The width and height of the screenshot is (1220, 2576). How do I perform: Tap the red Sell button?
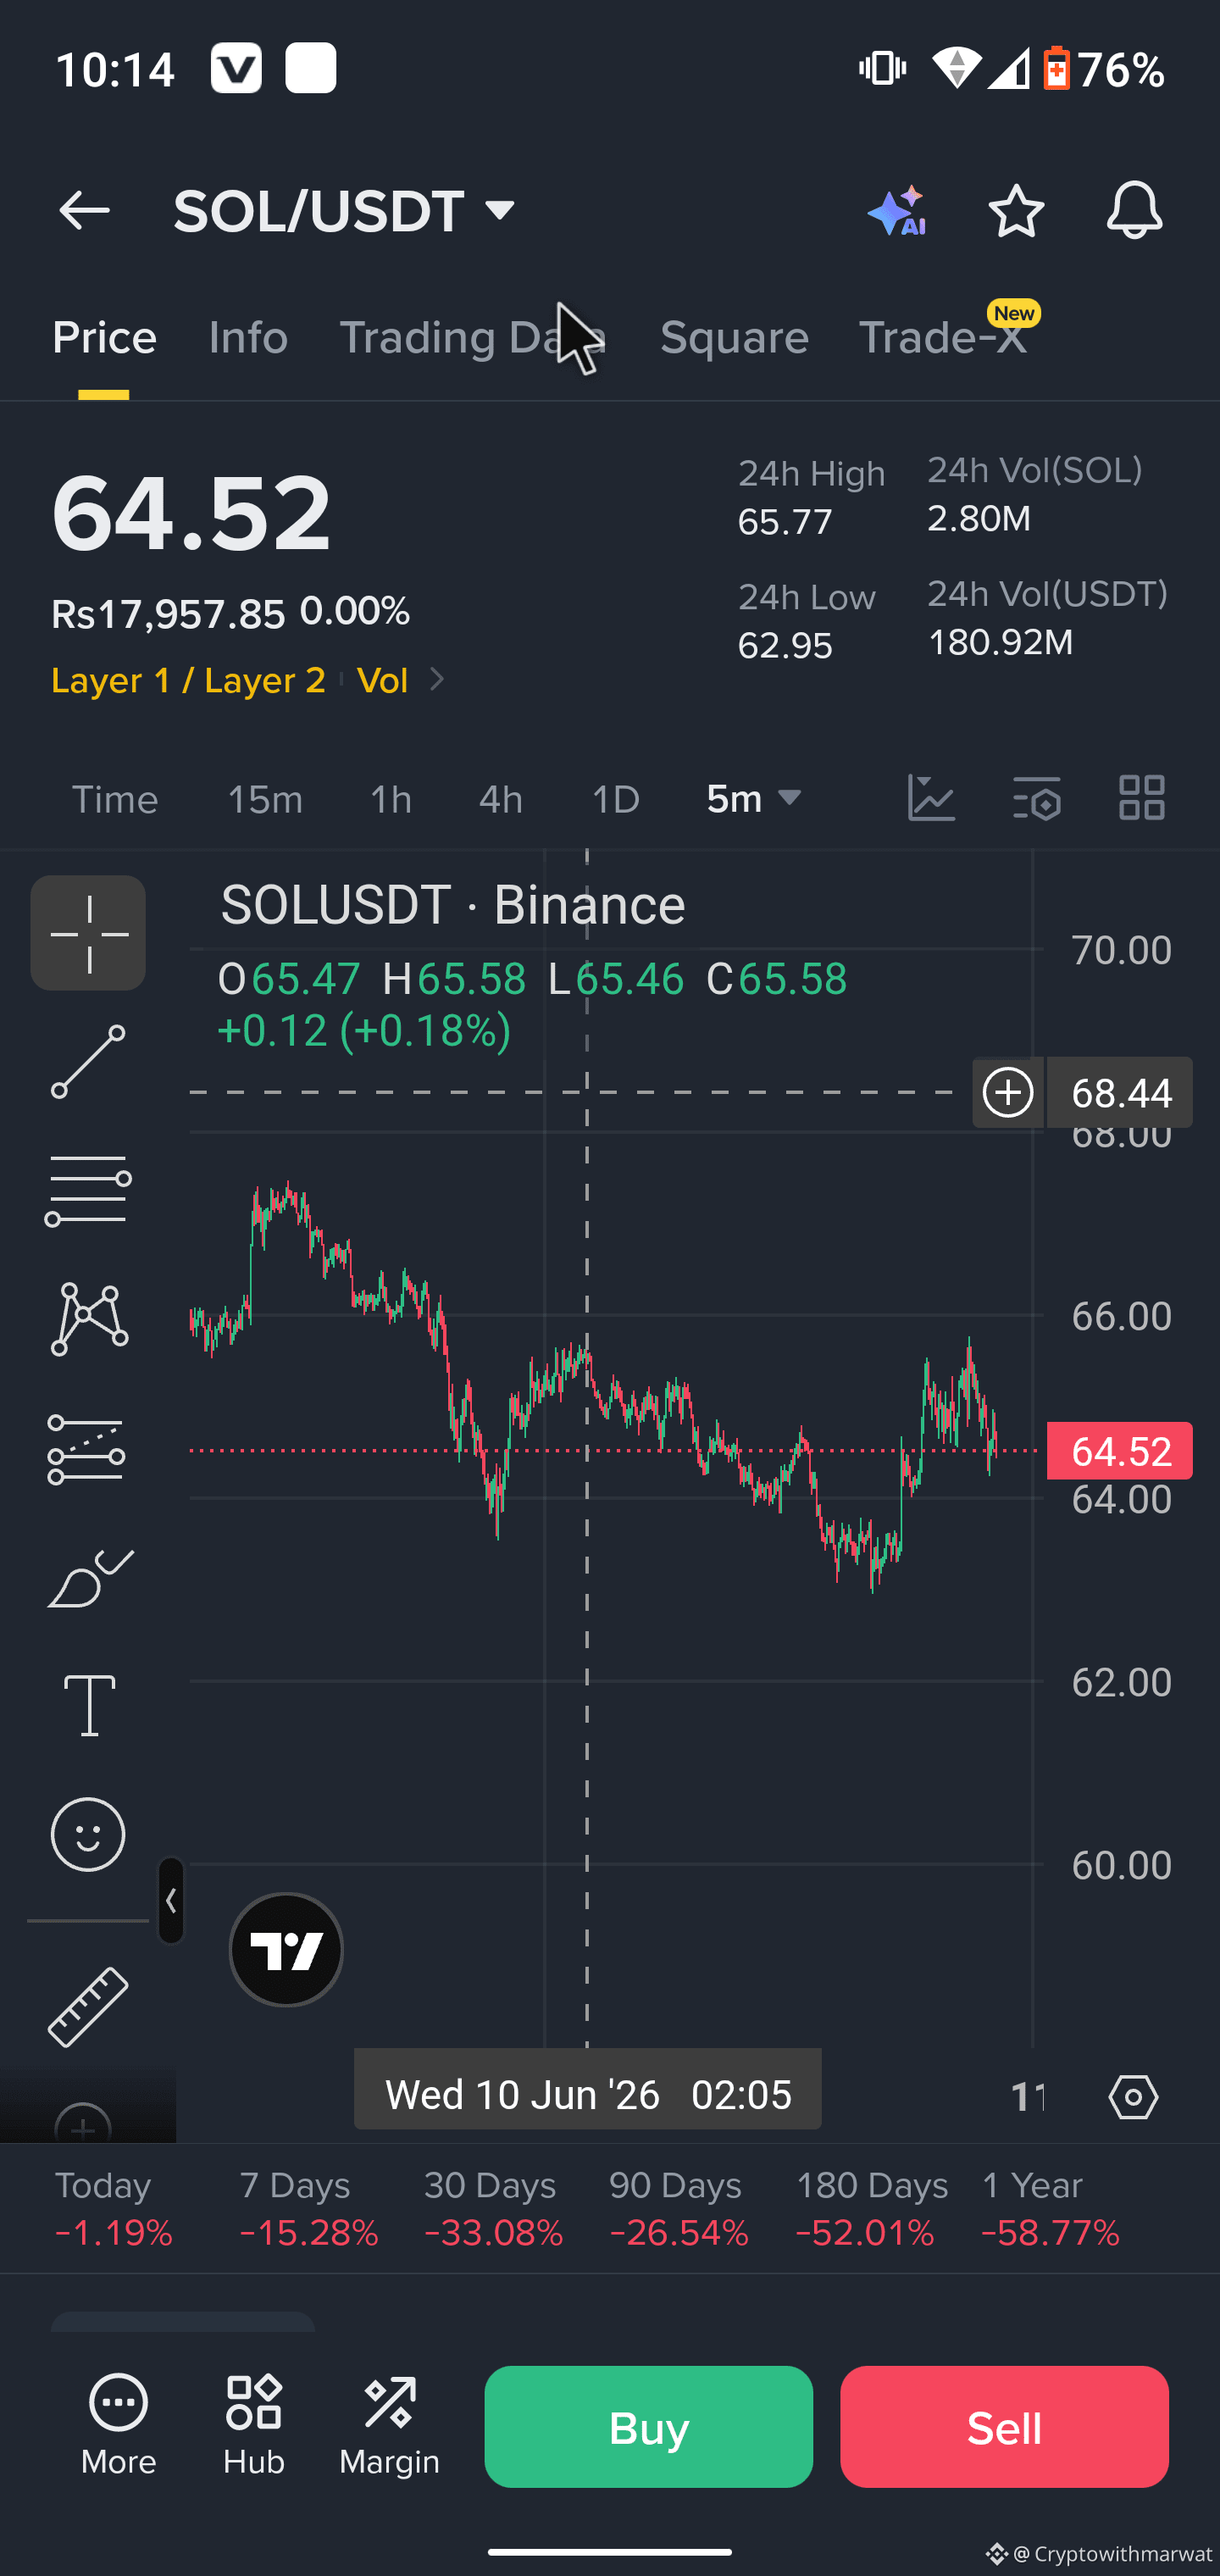[x=1004, y=2427]
